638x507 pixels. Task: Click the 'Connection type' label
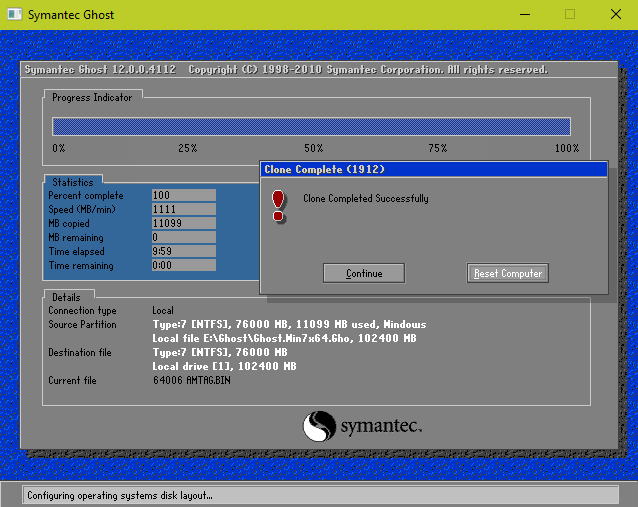pos(82,310)
